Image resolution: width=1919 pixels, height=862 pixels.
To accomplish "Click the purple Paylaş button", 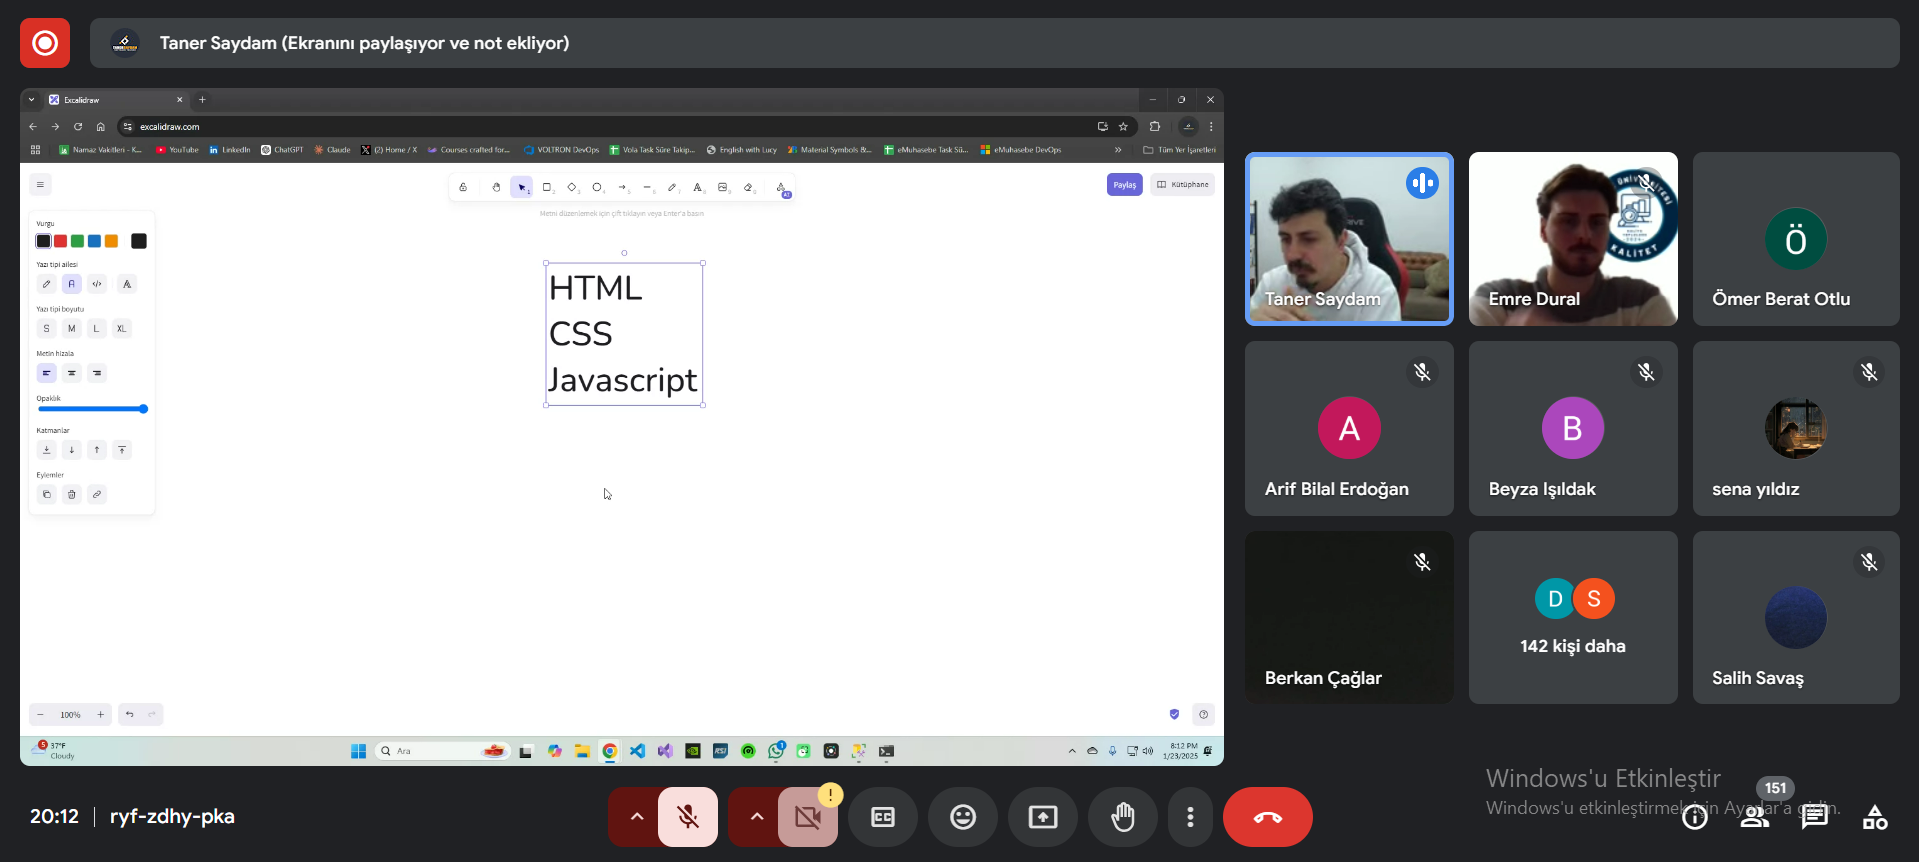I will coord(1124,185).
